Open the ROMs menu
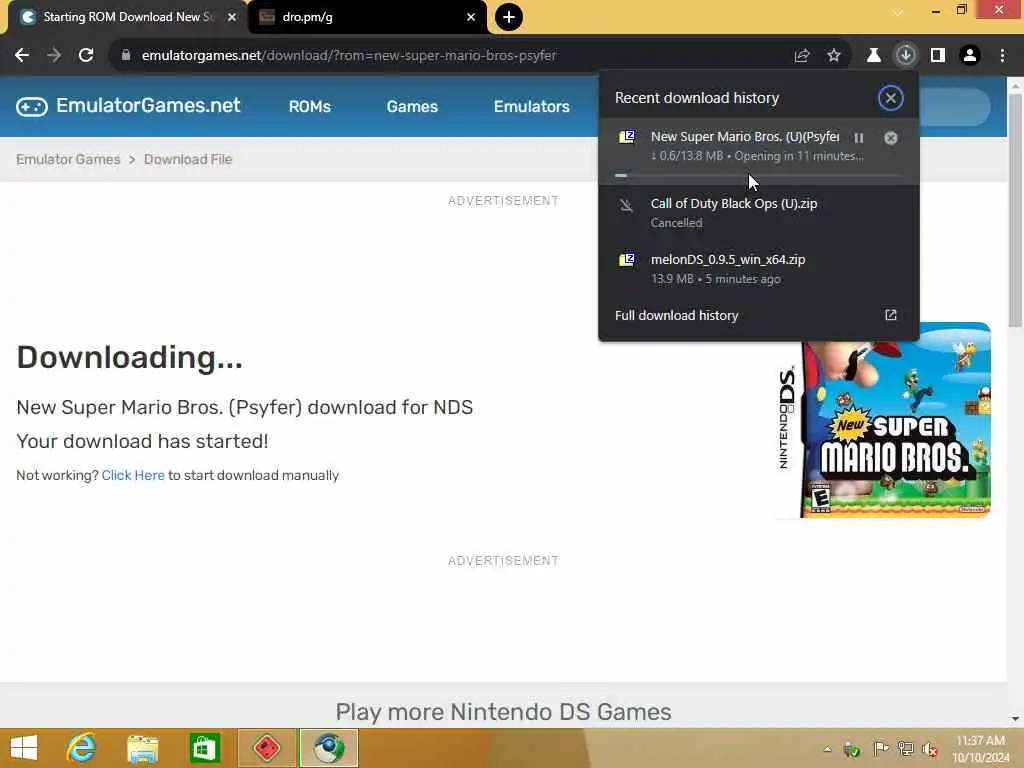Screen dimensions: 1024x768 point(310,106)
